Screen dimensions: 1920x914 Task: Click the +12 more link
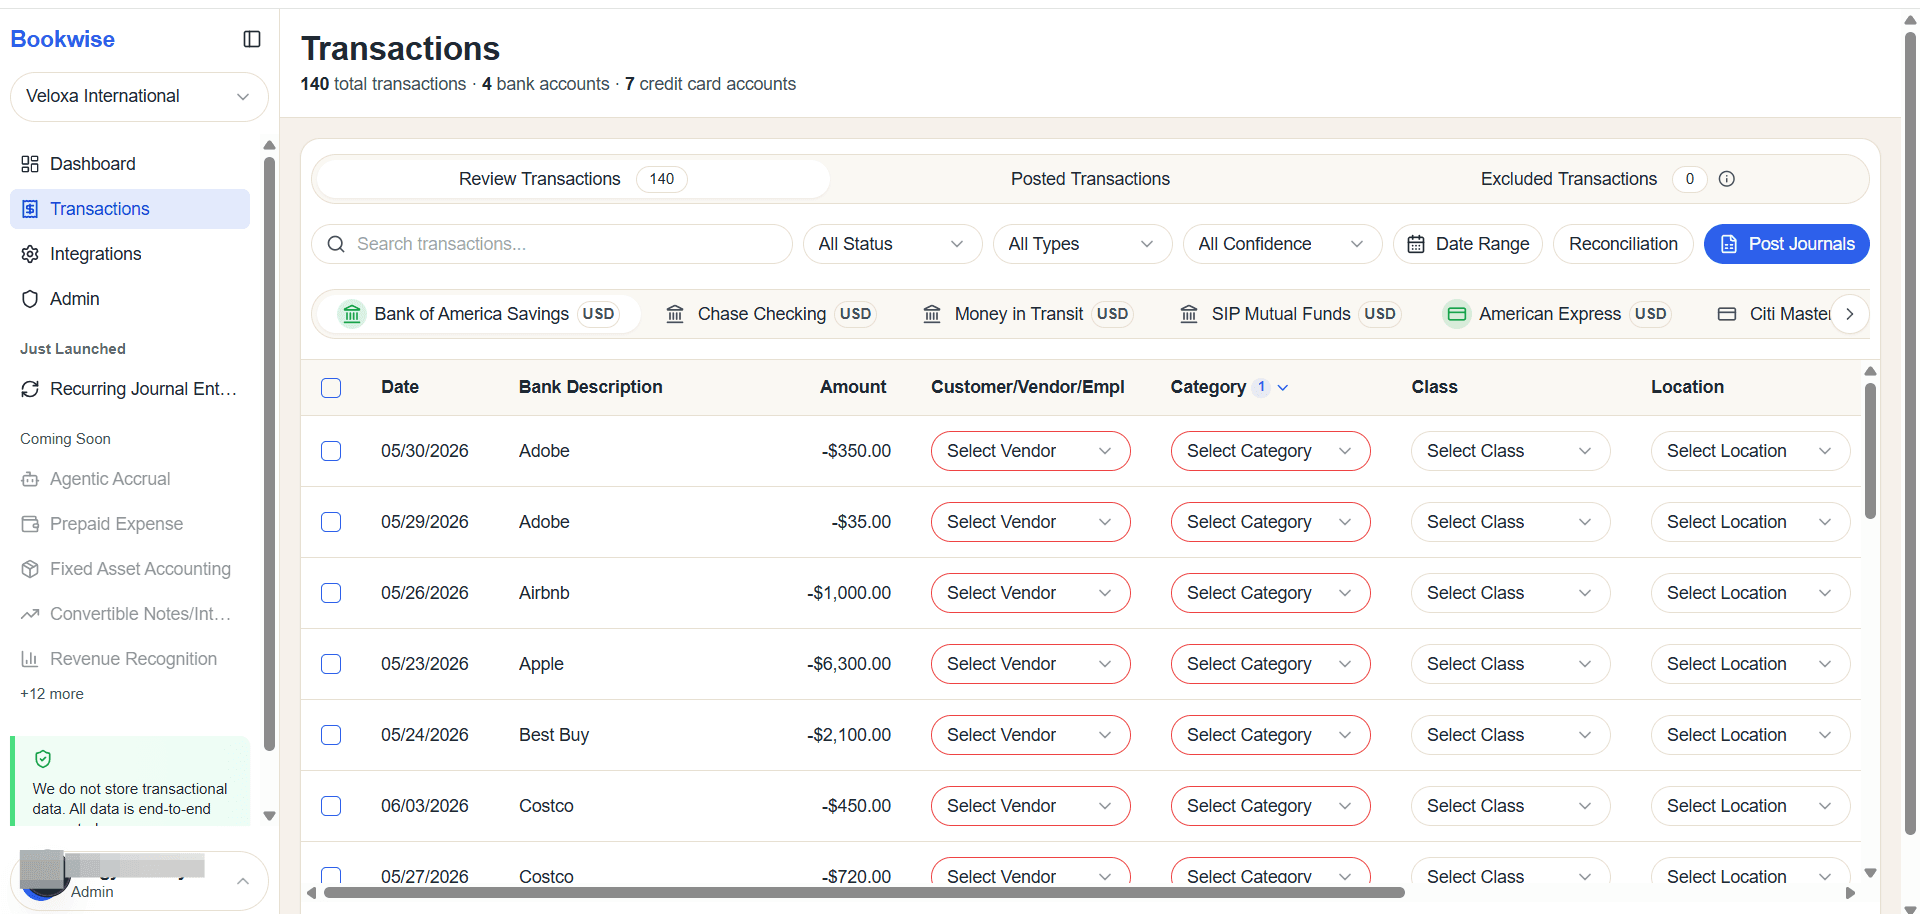point(52,694)
